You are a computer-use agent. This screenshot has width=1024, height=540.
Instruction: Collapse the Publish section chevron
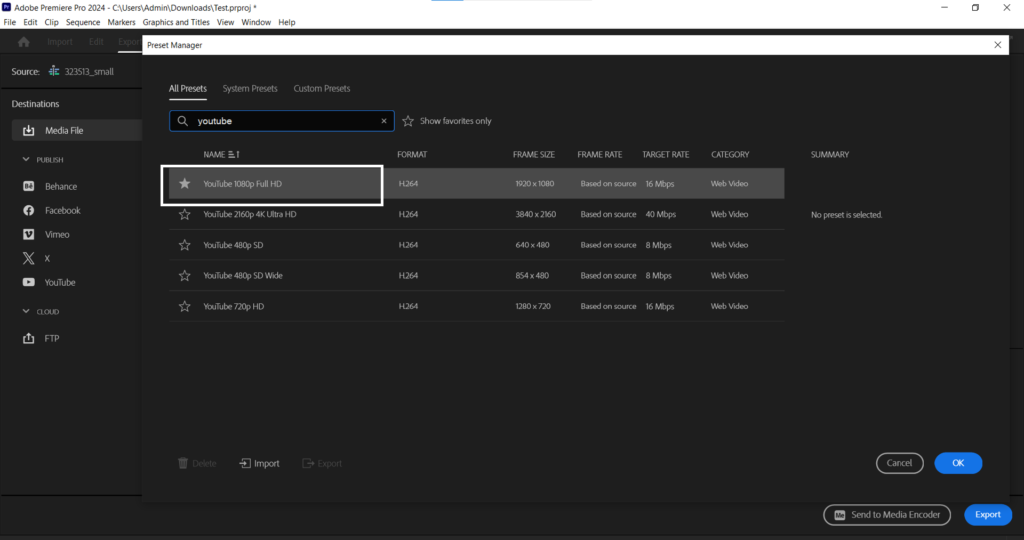click(27, 160)
